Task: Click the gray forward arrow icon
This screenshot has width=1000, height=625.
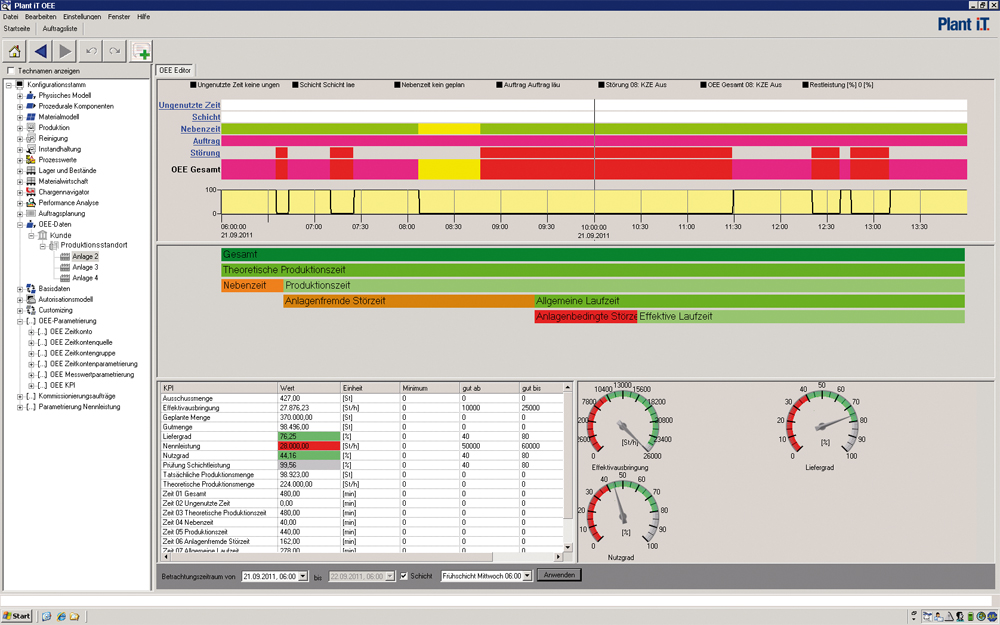Action: click(66, 51)
